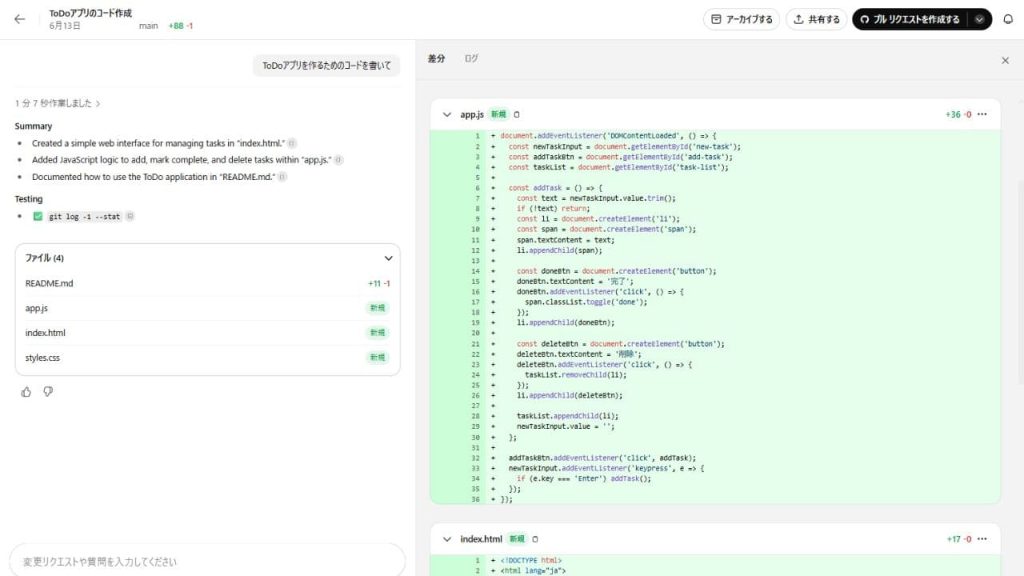1024x576 pixels.
Task: Open README.md in file list
Action: pyautogui.click(x=207, y=283)
